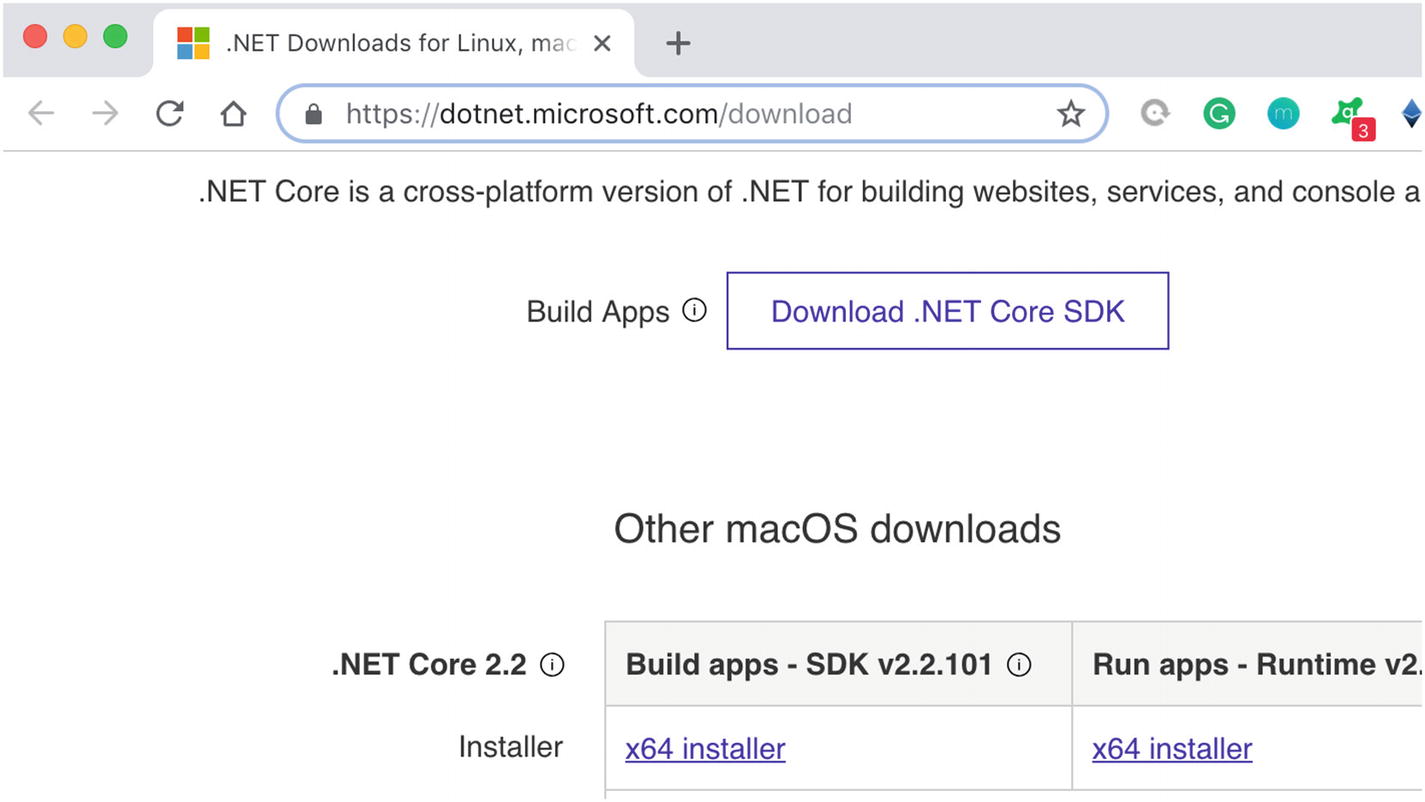Go back with the browser back arrow
Viewport: 1425px width, 802px height.
click(41, 114)
